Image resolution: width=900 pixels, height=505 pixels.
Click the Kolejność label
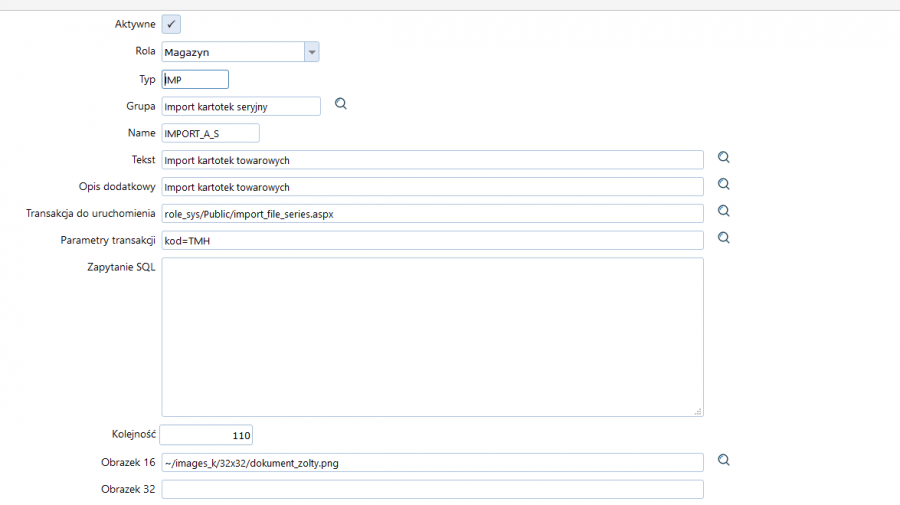pos(134,434)
